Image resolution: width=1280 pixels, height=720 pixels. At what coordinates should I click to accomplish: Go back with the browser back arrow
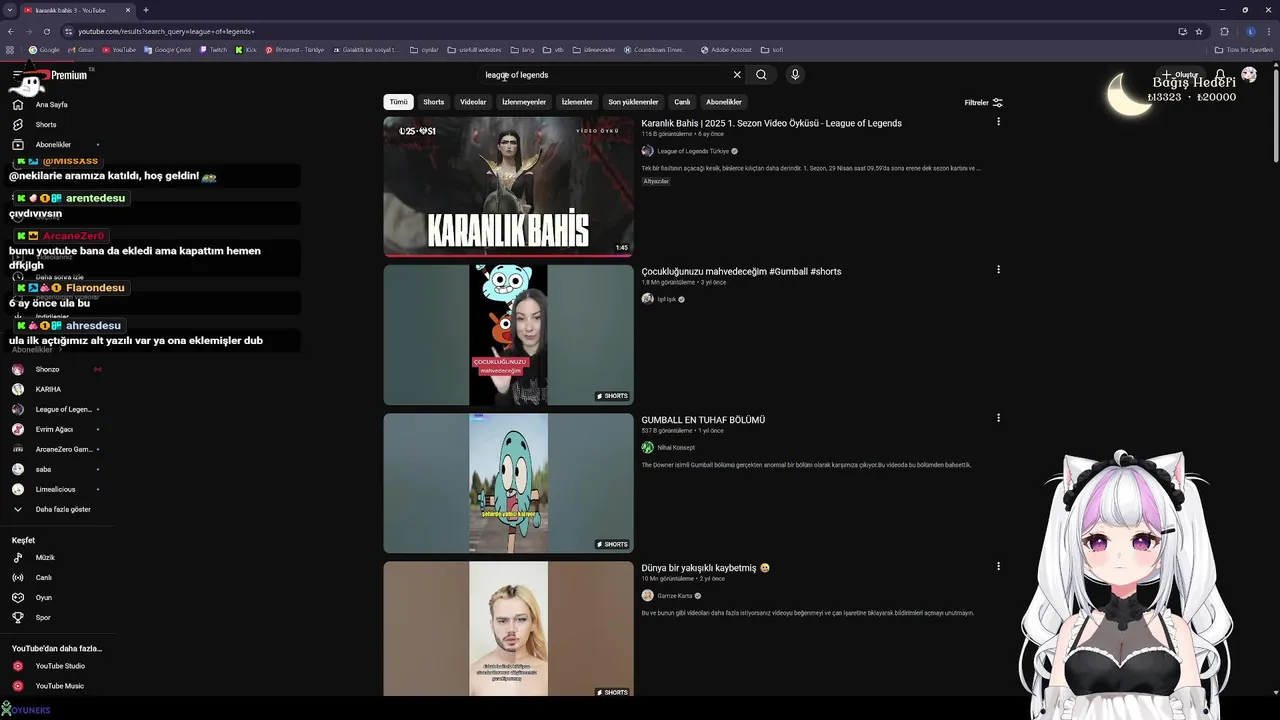pos(12,31)
